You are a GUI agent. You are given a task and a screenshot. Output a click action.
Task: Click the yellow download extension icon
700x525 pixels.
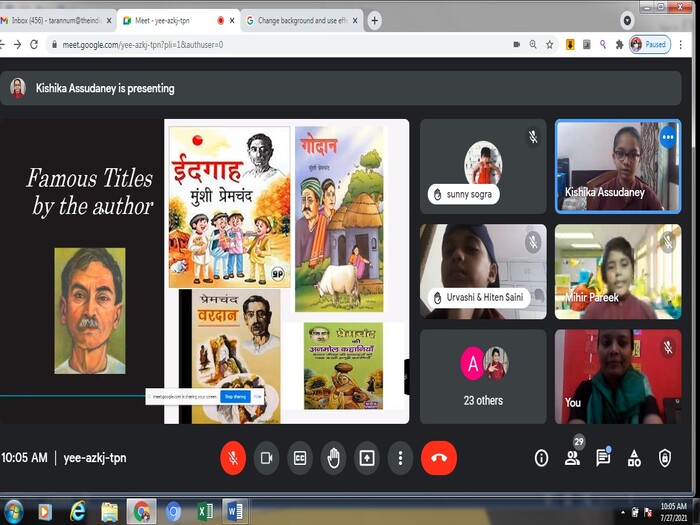click(570, 45)
